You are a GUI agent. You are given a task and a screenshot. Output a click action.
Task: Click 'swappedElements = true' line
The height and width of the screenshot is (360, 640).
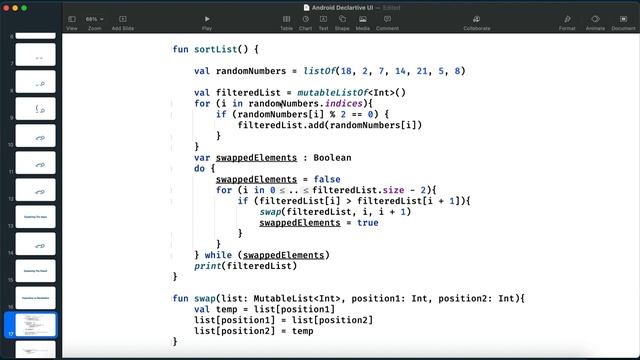click(319, 223)
